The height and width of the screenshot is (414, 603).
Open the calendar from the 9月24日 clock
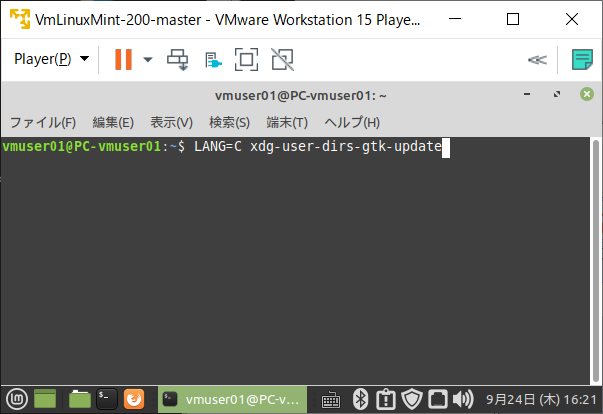coord(541,400)
